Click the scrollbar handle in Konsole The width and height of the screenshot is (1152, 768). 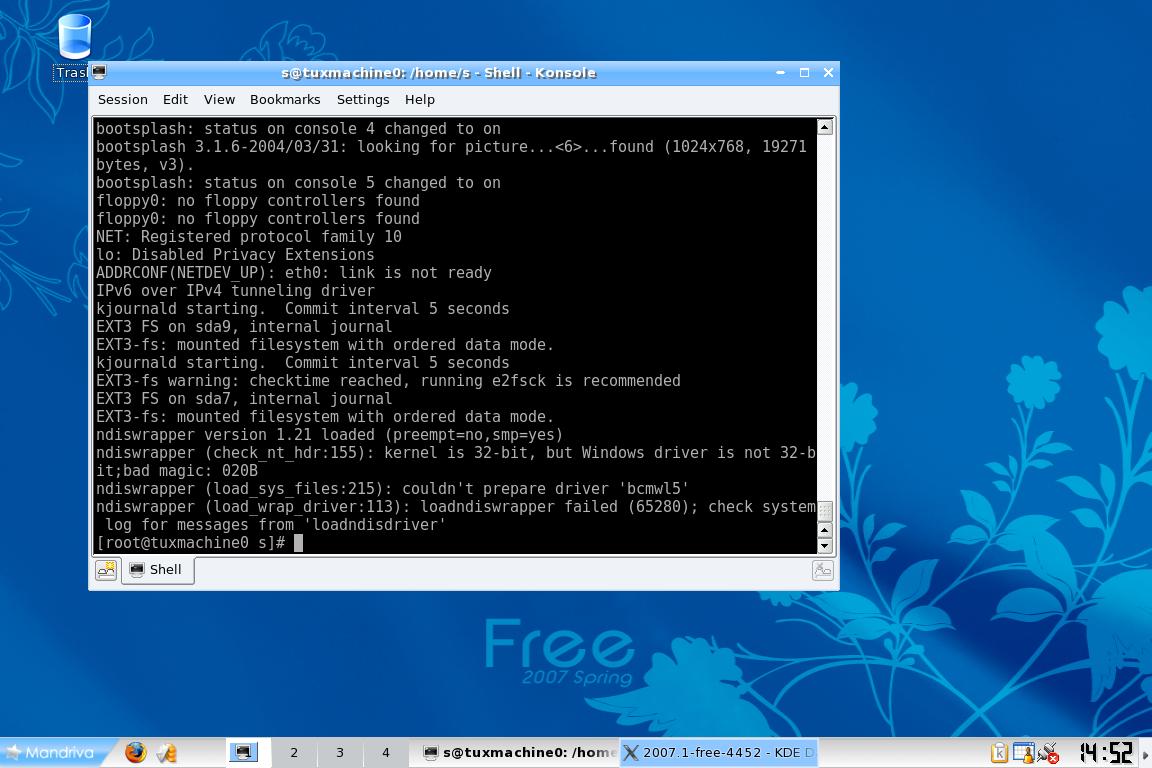825,511
